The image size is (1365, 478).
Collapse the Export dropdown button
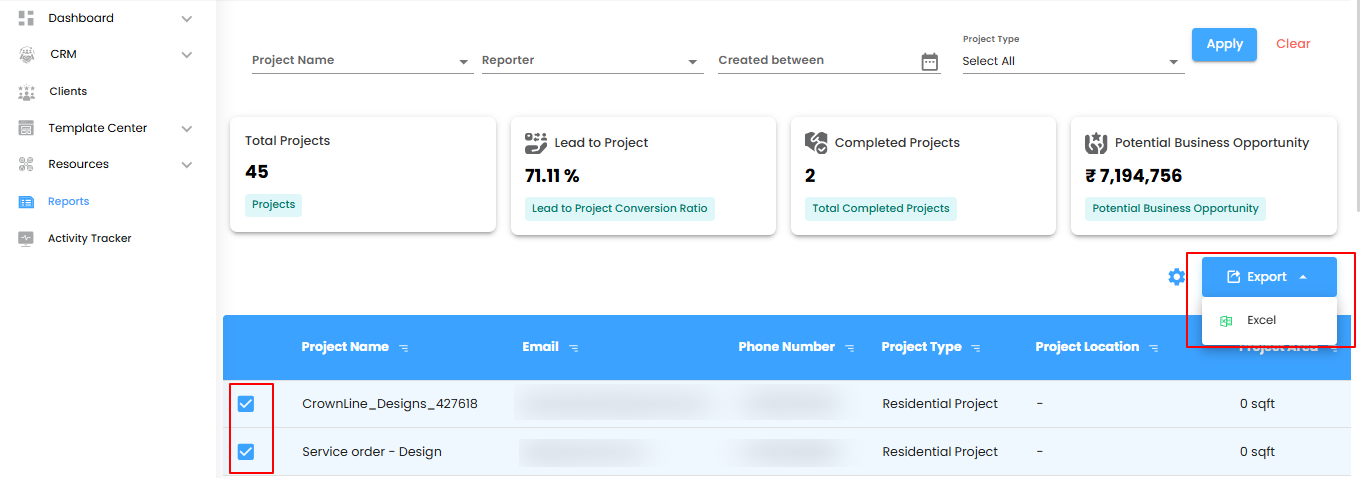tap(1269, 277)
